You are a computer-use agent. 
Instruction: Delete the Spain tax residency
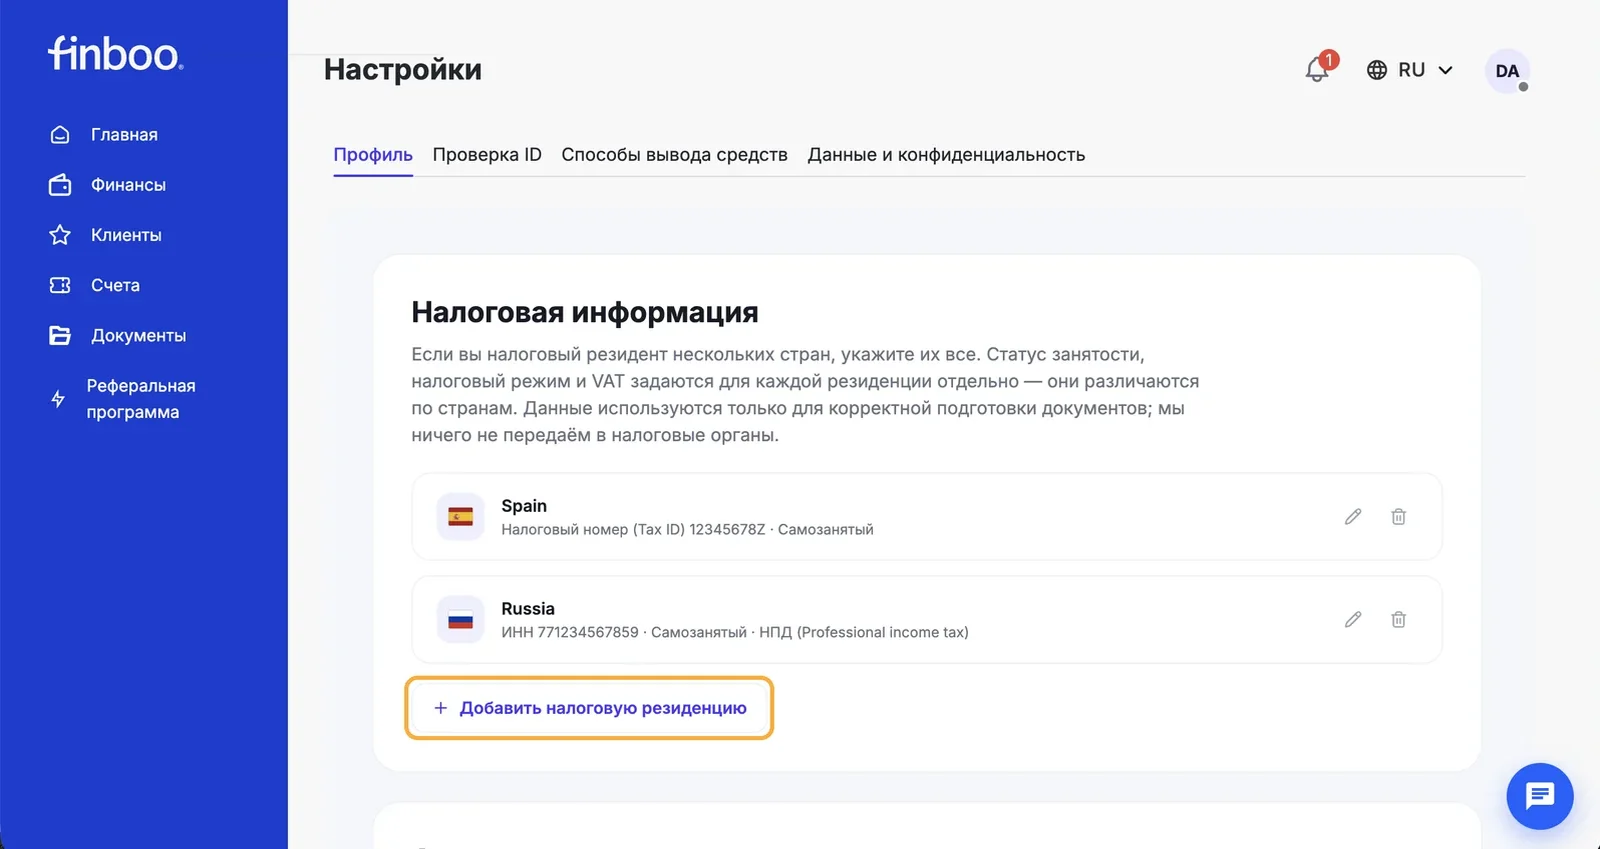click(x=1399, y=517)
